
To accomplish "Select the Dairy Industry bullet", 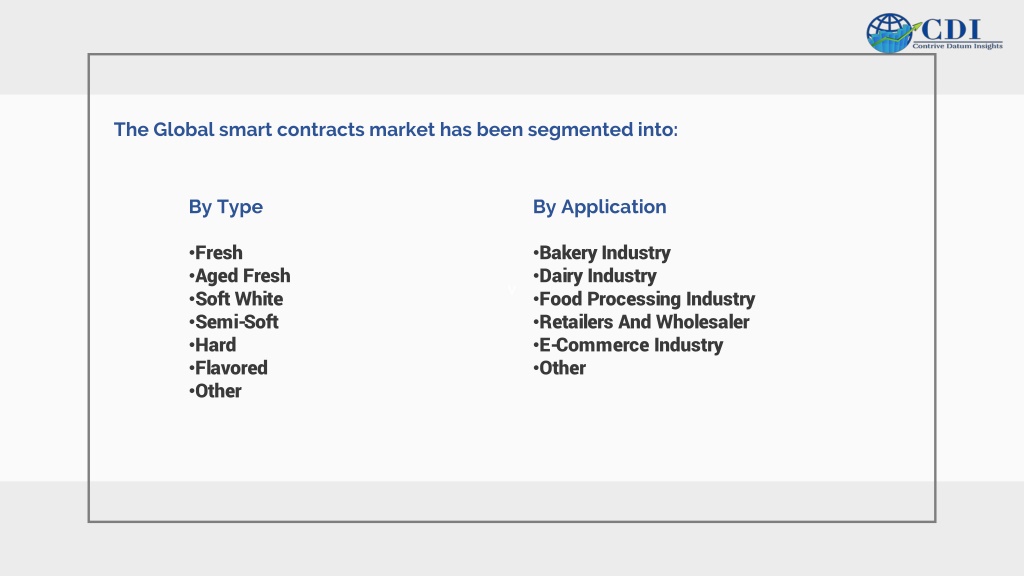I will coord(594,276).
